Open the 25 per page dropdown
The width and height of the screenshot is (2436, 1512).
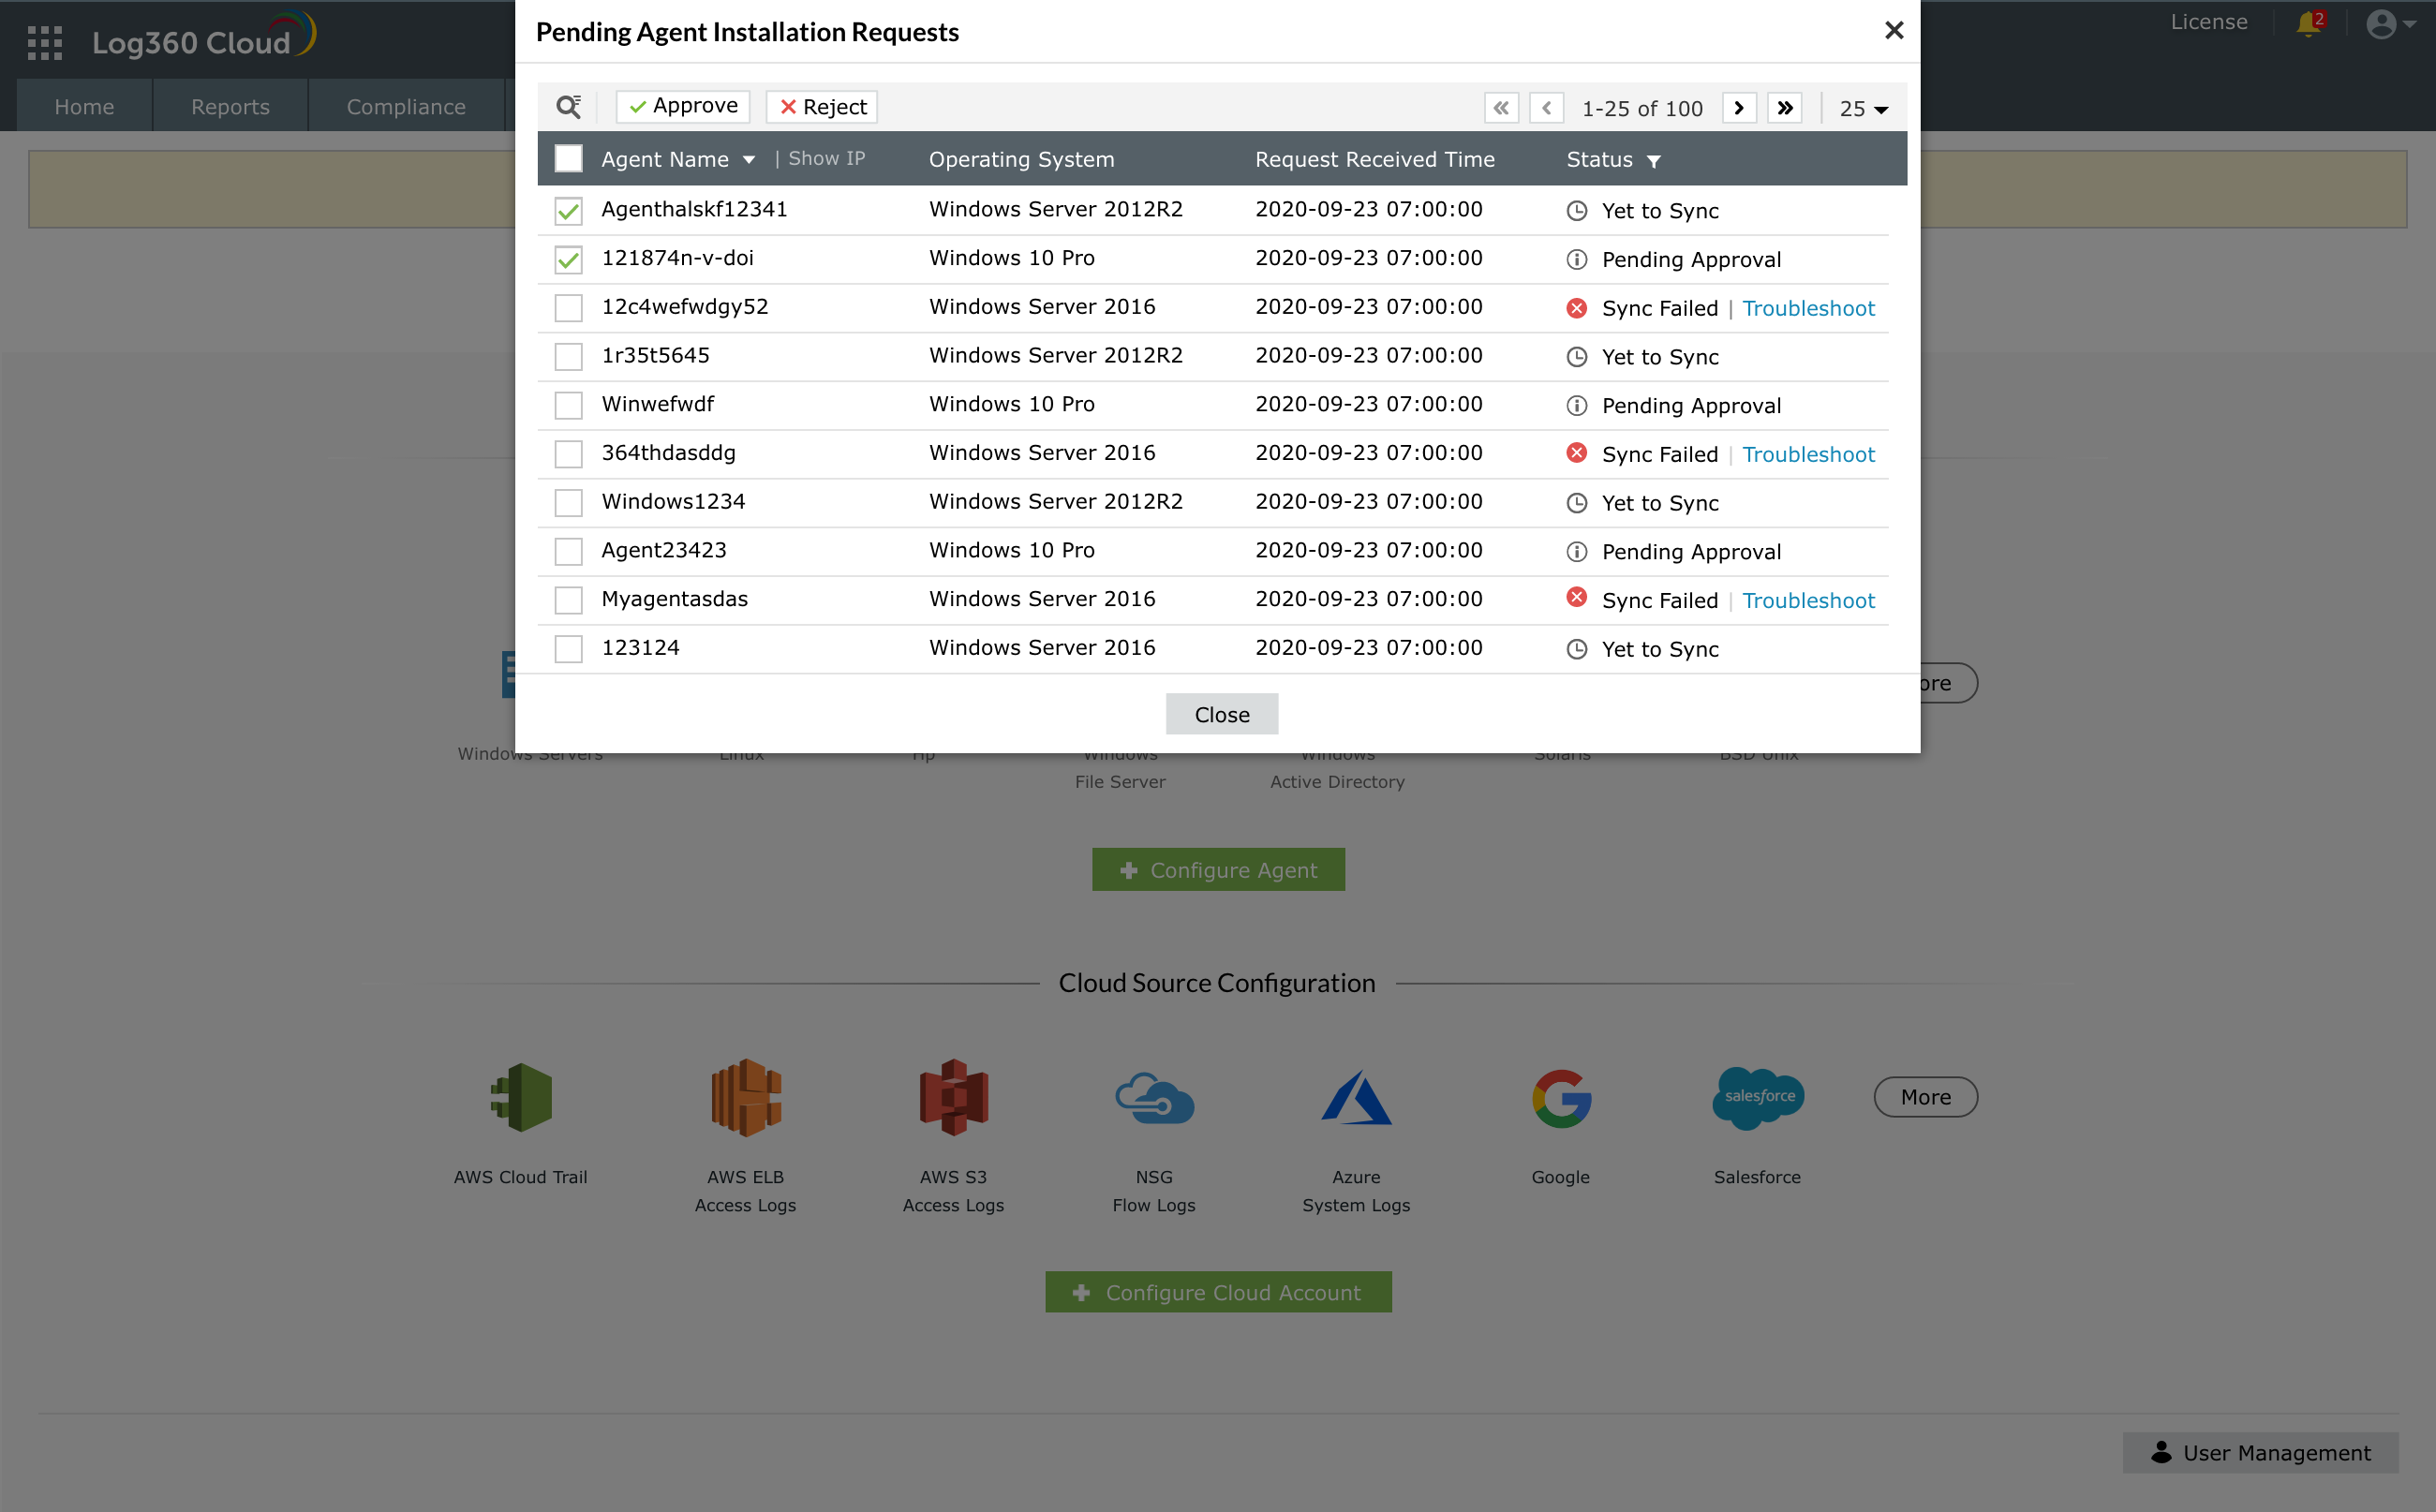point(1863,108)
